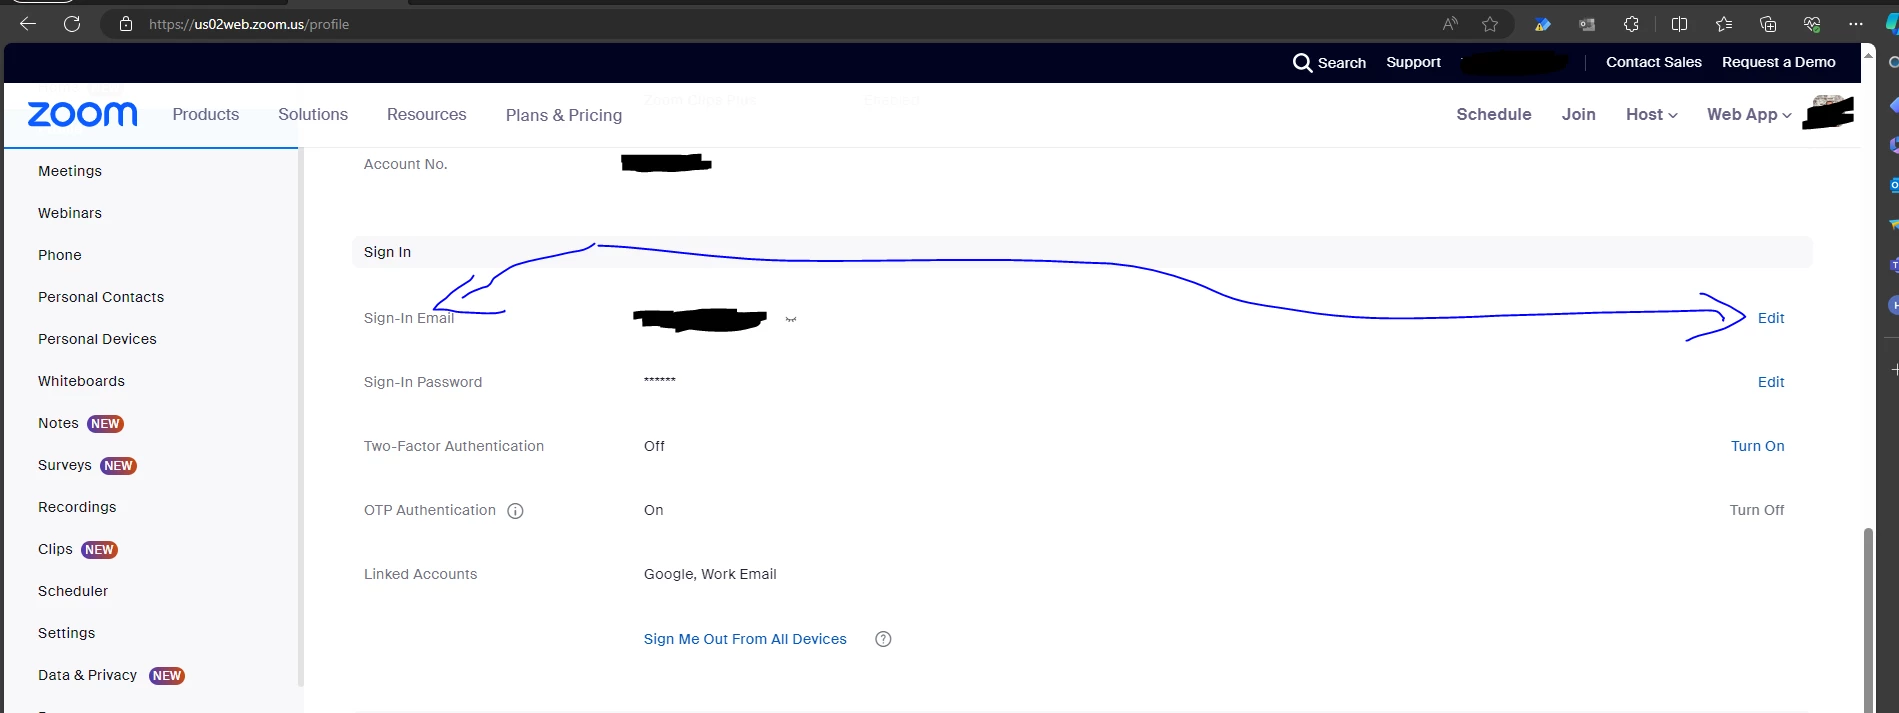The image size is (1899, 713).
Task: Click the page vertical scrollbar thumb
Action: click(x=1868, y=620)
